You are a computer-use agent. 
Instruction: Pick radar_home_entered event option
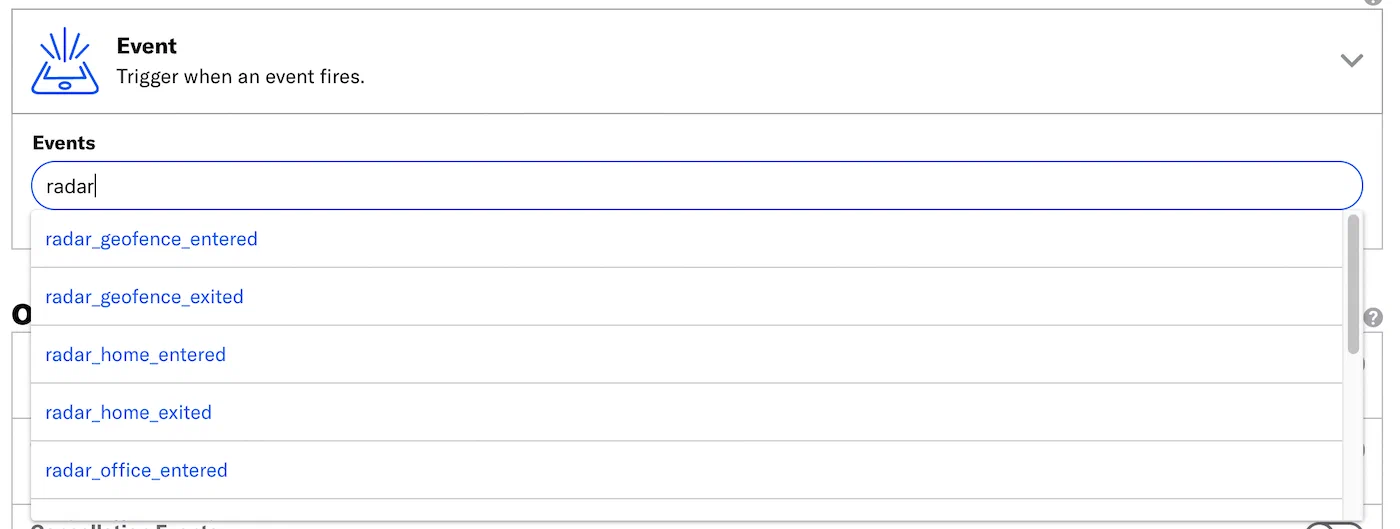coord(136,355)
